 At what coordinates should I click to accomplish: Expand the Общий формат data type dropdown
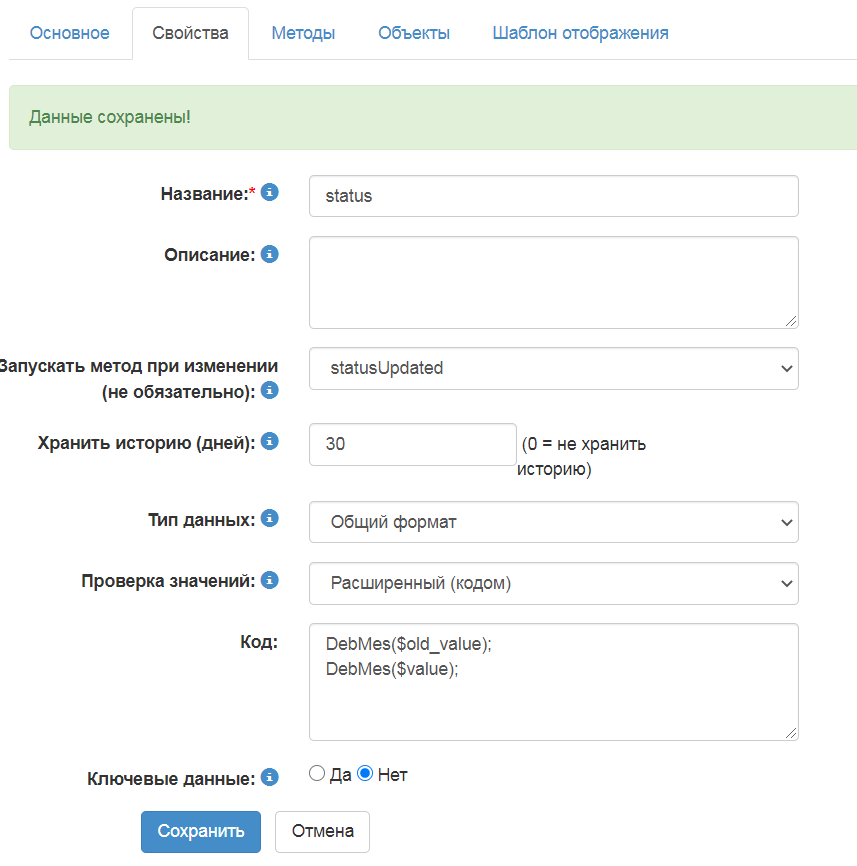tap(553, 522)
